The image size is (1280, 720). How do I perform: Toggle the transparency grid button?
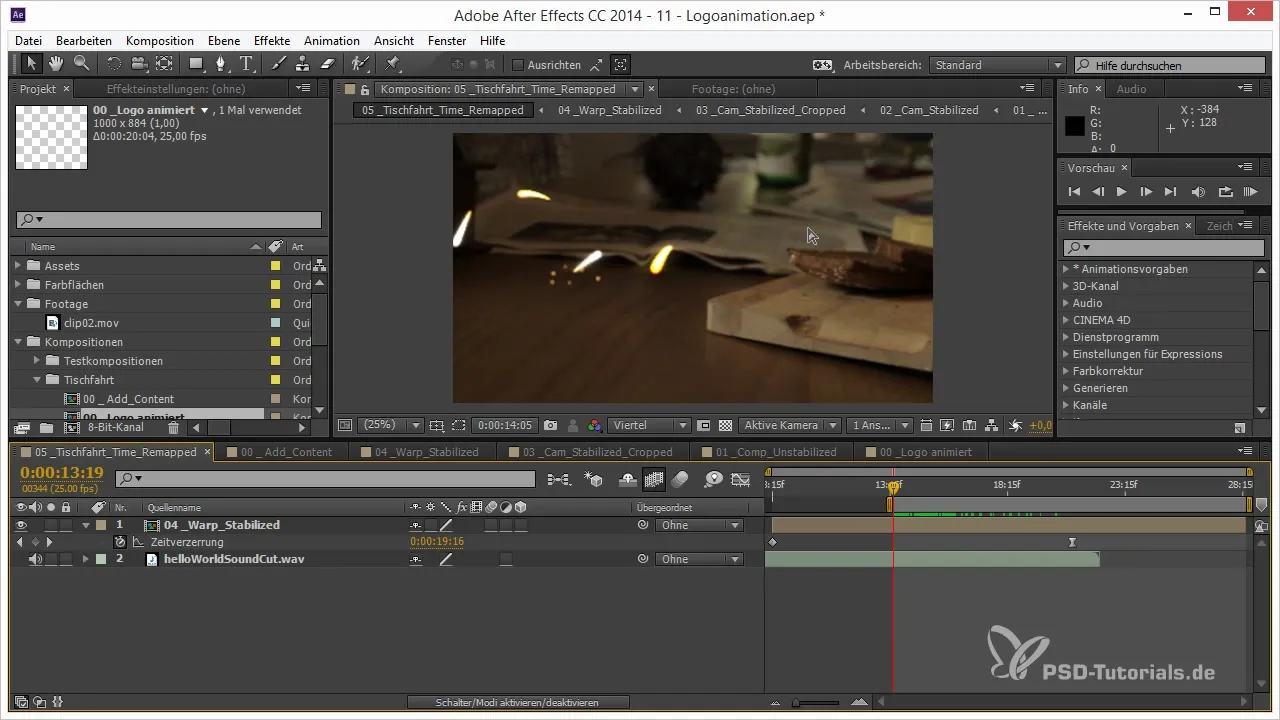[725, 425]
